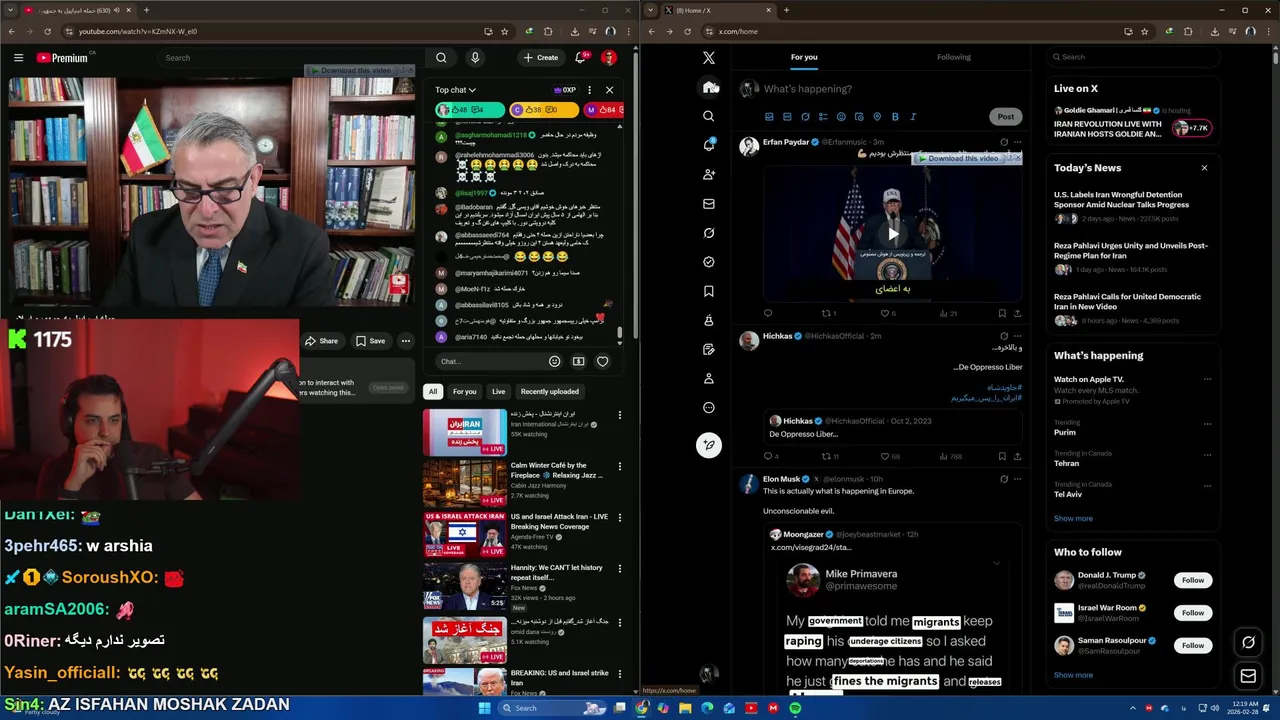Switch to the 'For you' timeline tab
1280x720 pixels.
(x=804, y=57)
